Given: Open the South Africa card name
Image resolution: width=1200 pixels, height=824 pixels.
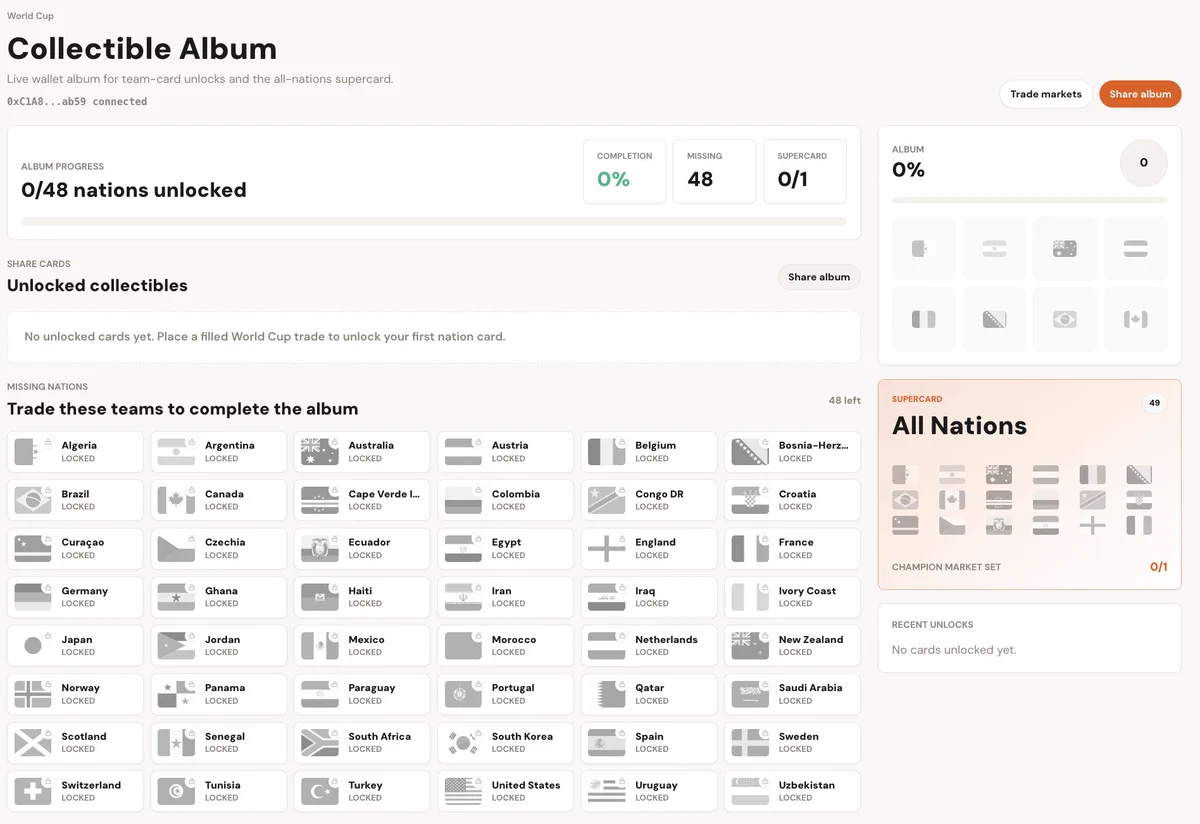Looking at the screenshot, I should (379, 737).
